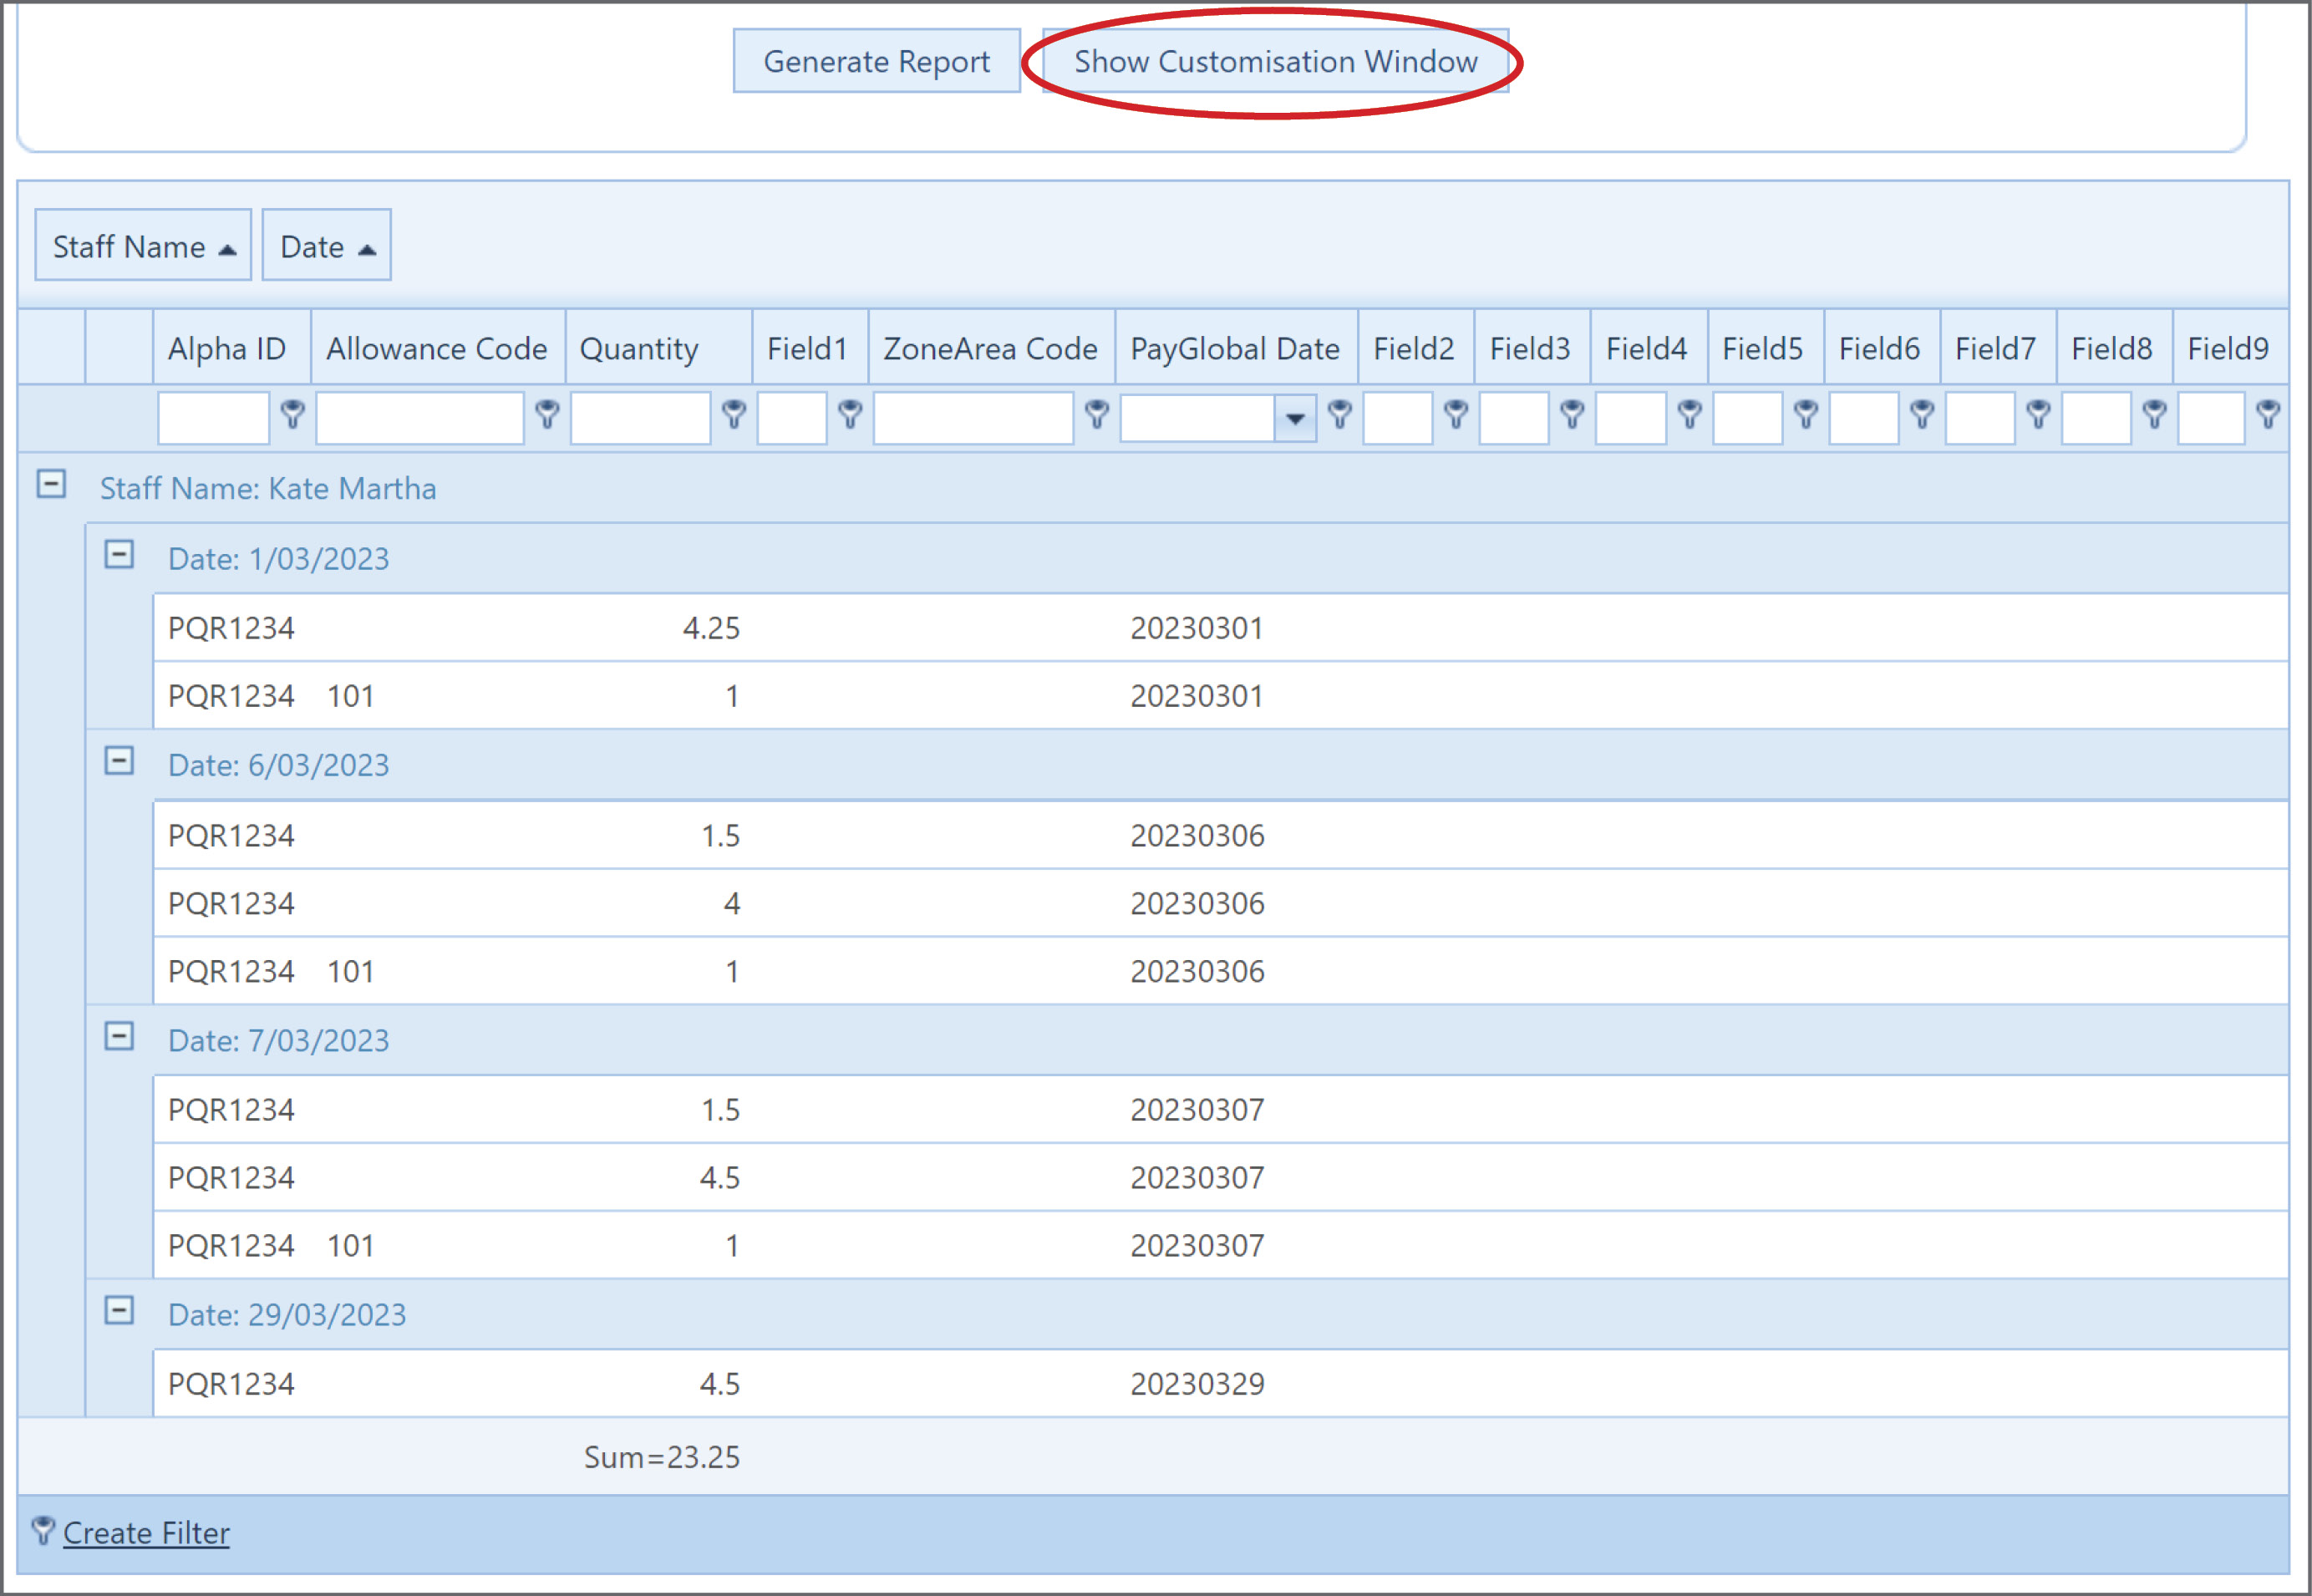Open the Field5 filter funnel icon
Screen dimensions: 2312x1596
pyautogui.click(x=1806, y=418)
